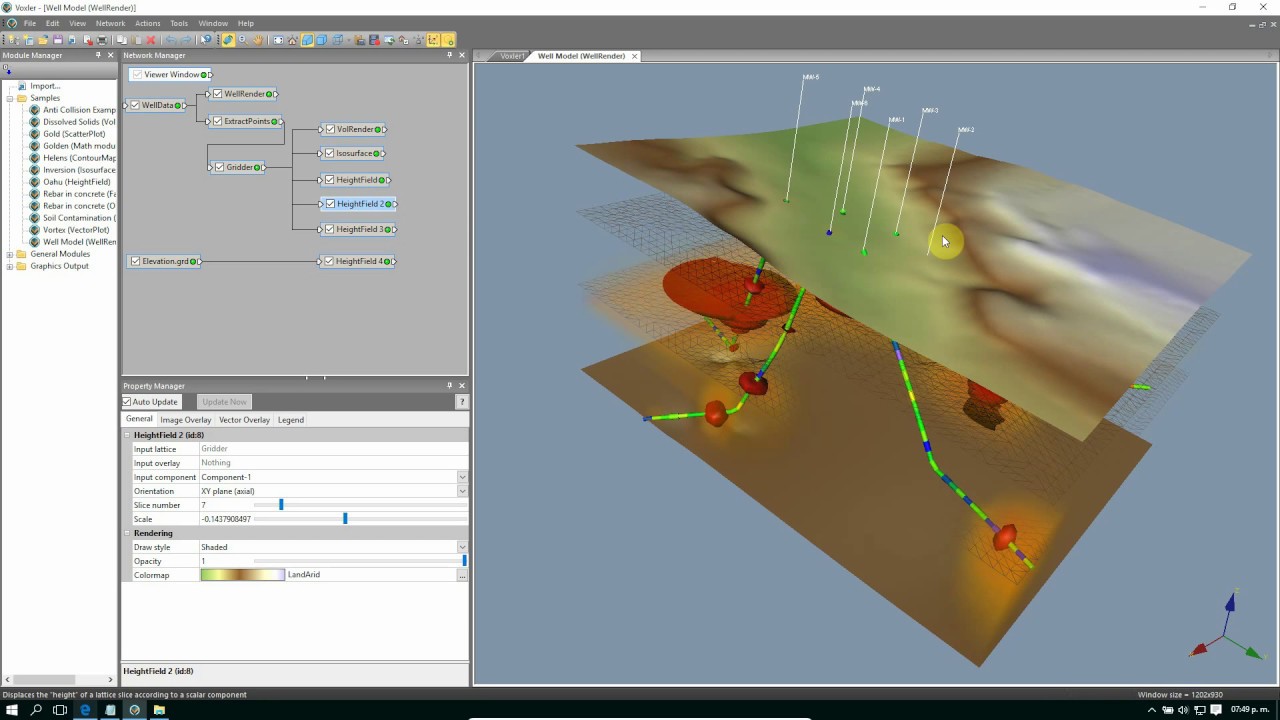The height and width of the screenshot is (720, 1280).
Task: Click the Redo arrow toolbar icon
Action: click(x=186, y=40)
